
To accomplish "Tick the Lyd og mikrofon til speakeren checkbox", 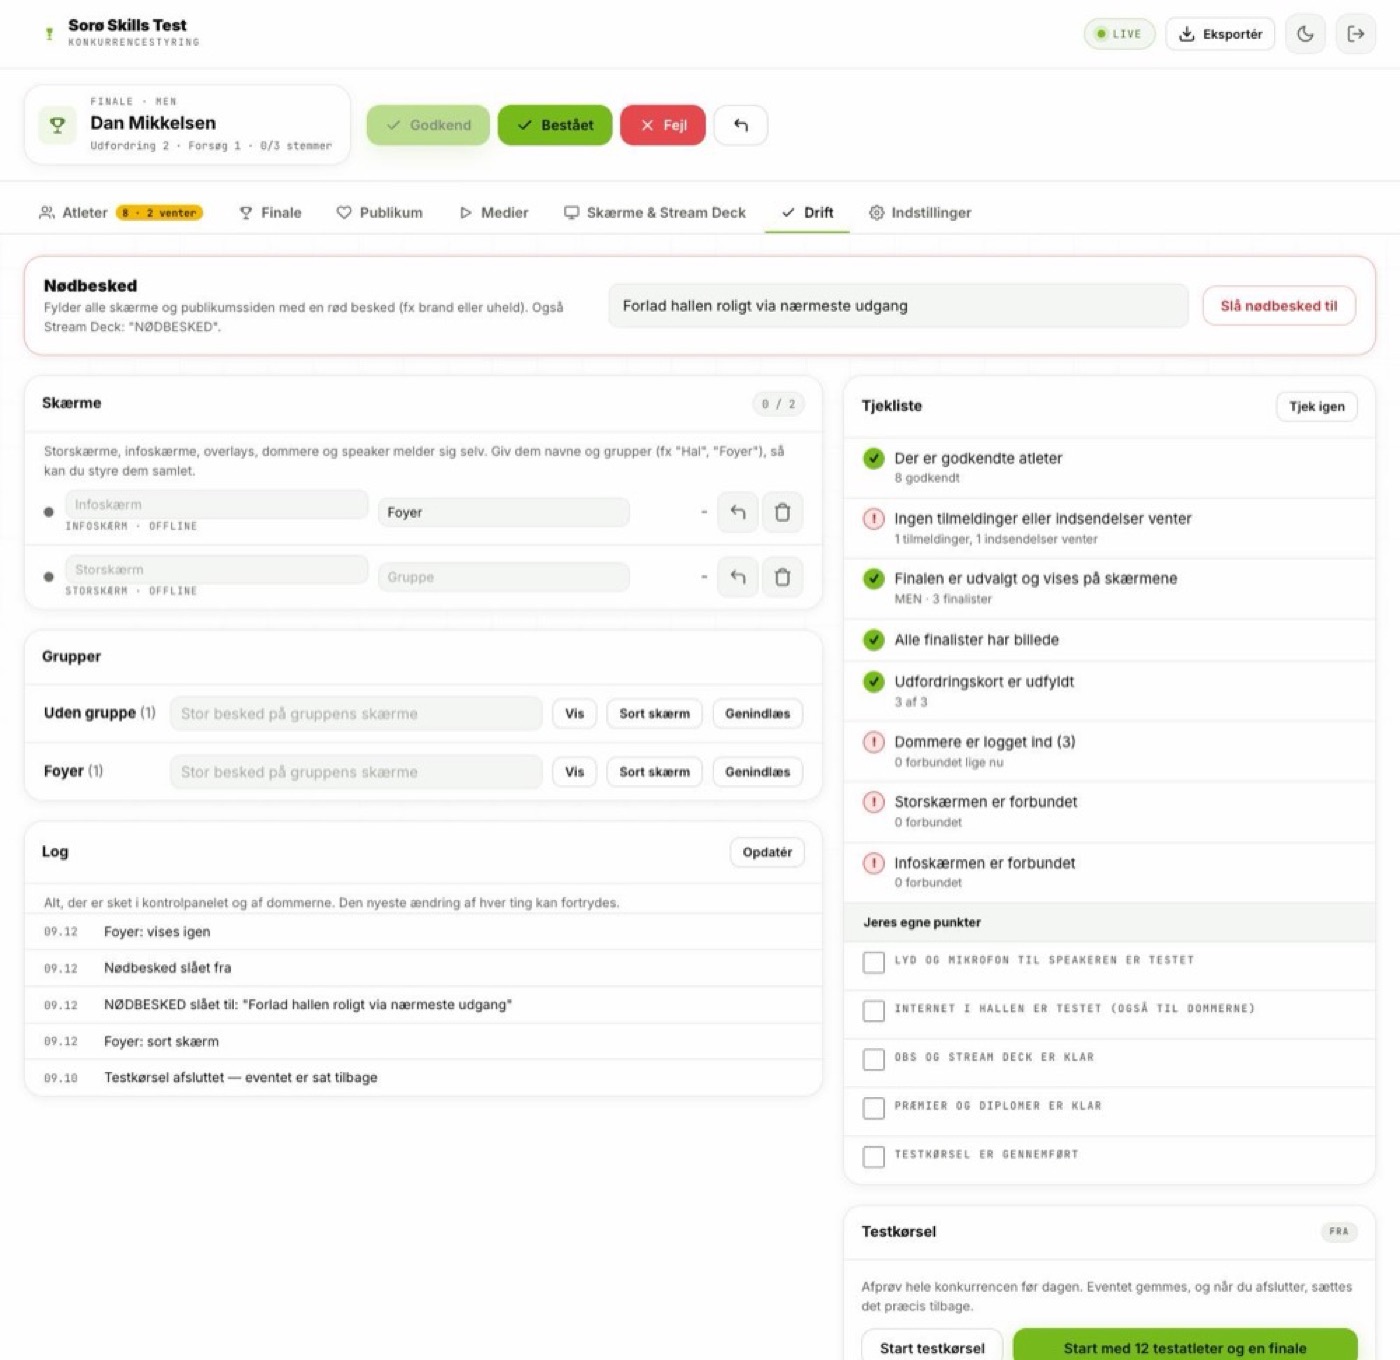I will point(874,962).
